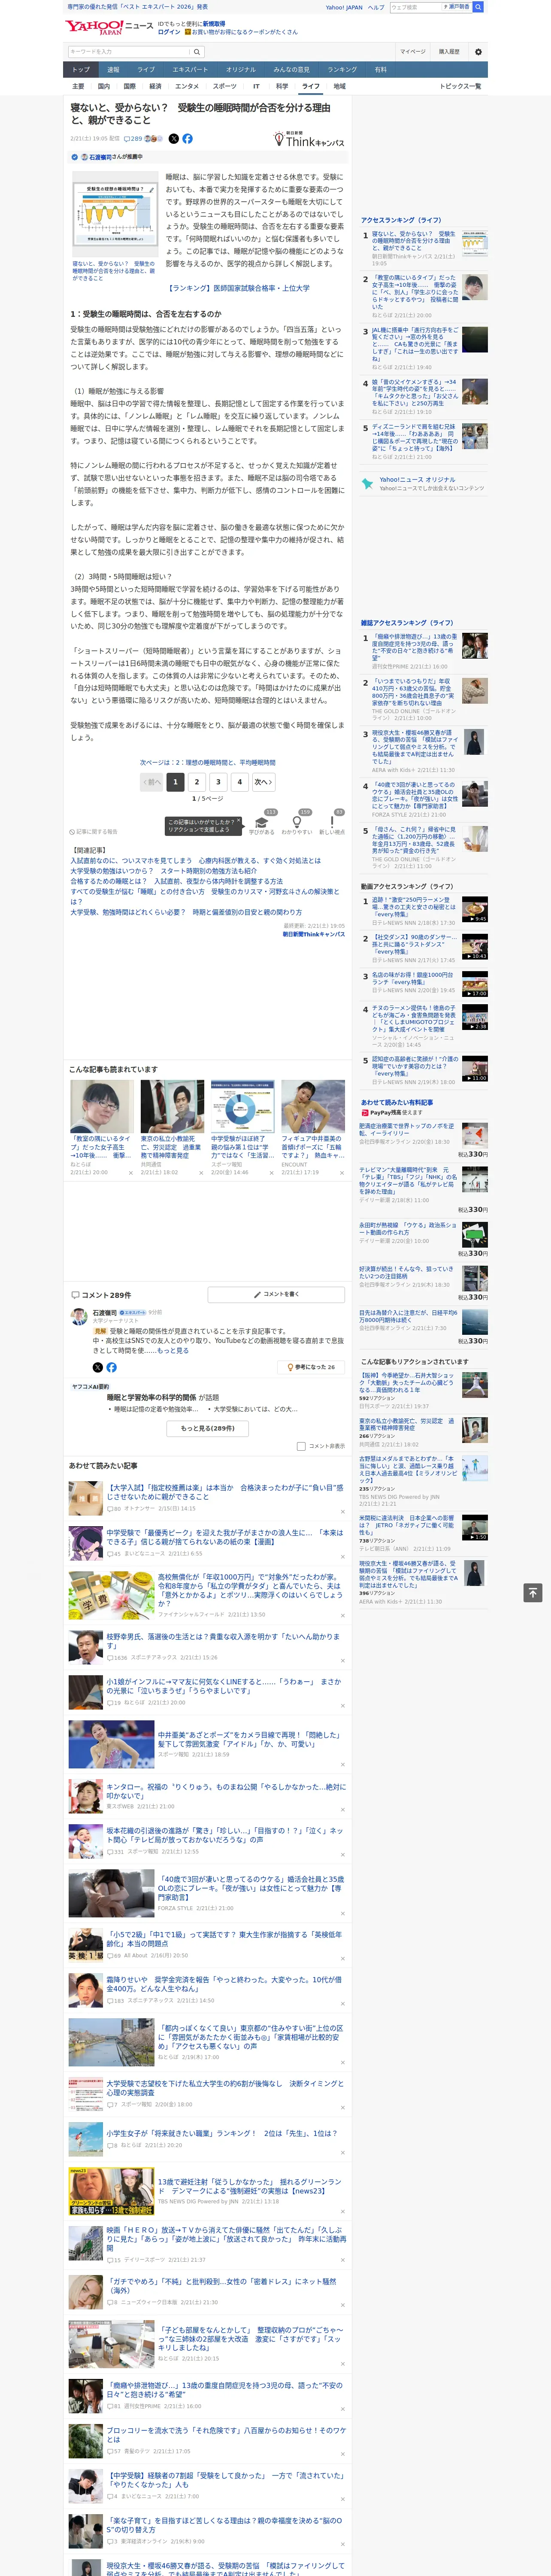
Task: Select the 経済 category
Action: (x=155, y=86)
